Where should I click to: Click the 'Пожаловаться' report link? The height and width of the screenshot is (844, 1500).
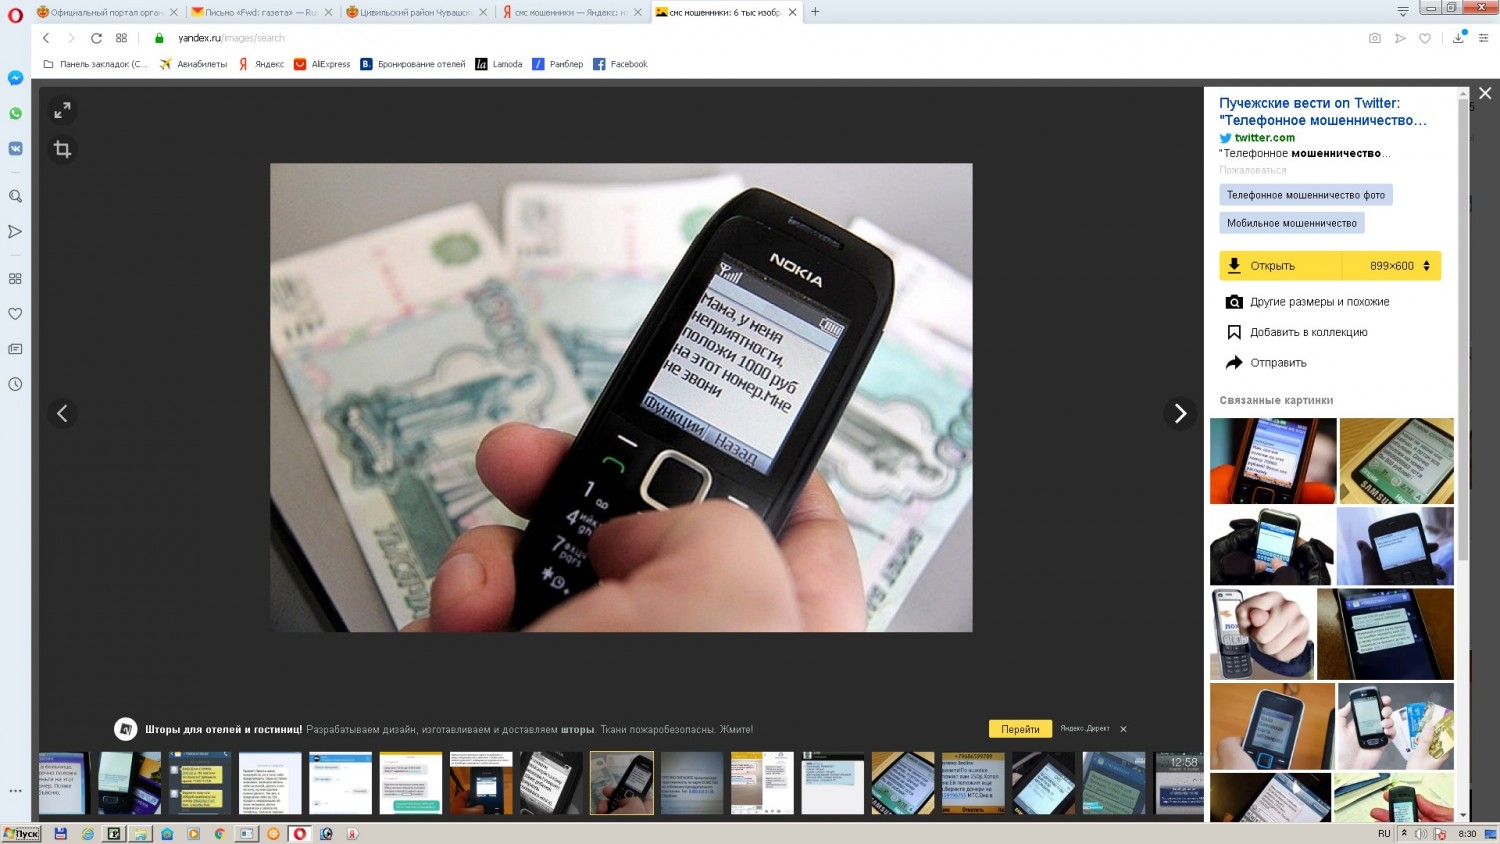pyautogui.click(x=1253, y=170)
